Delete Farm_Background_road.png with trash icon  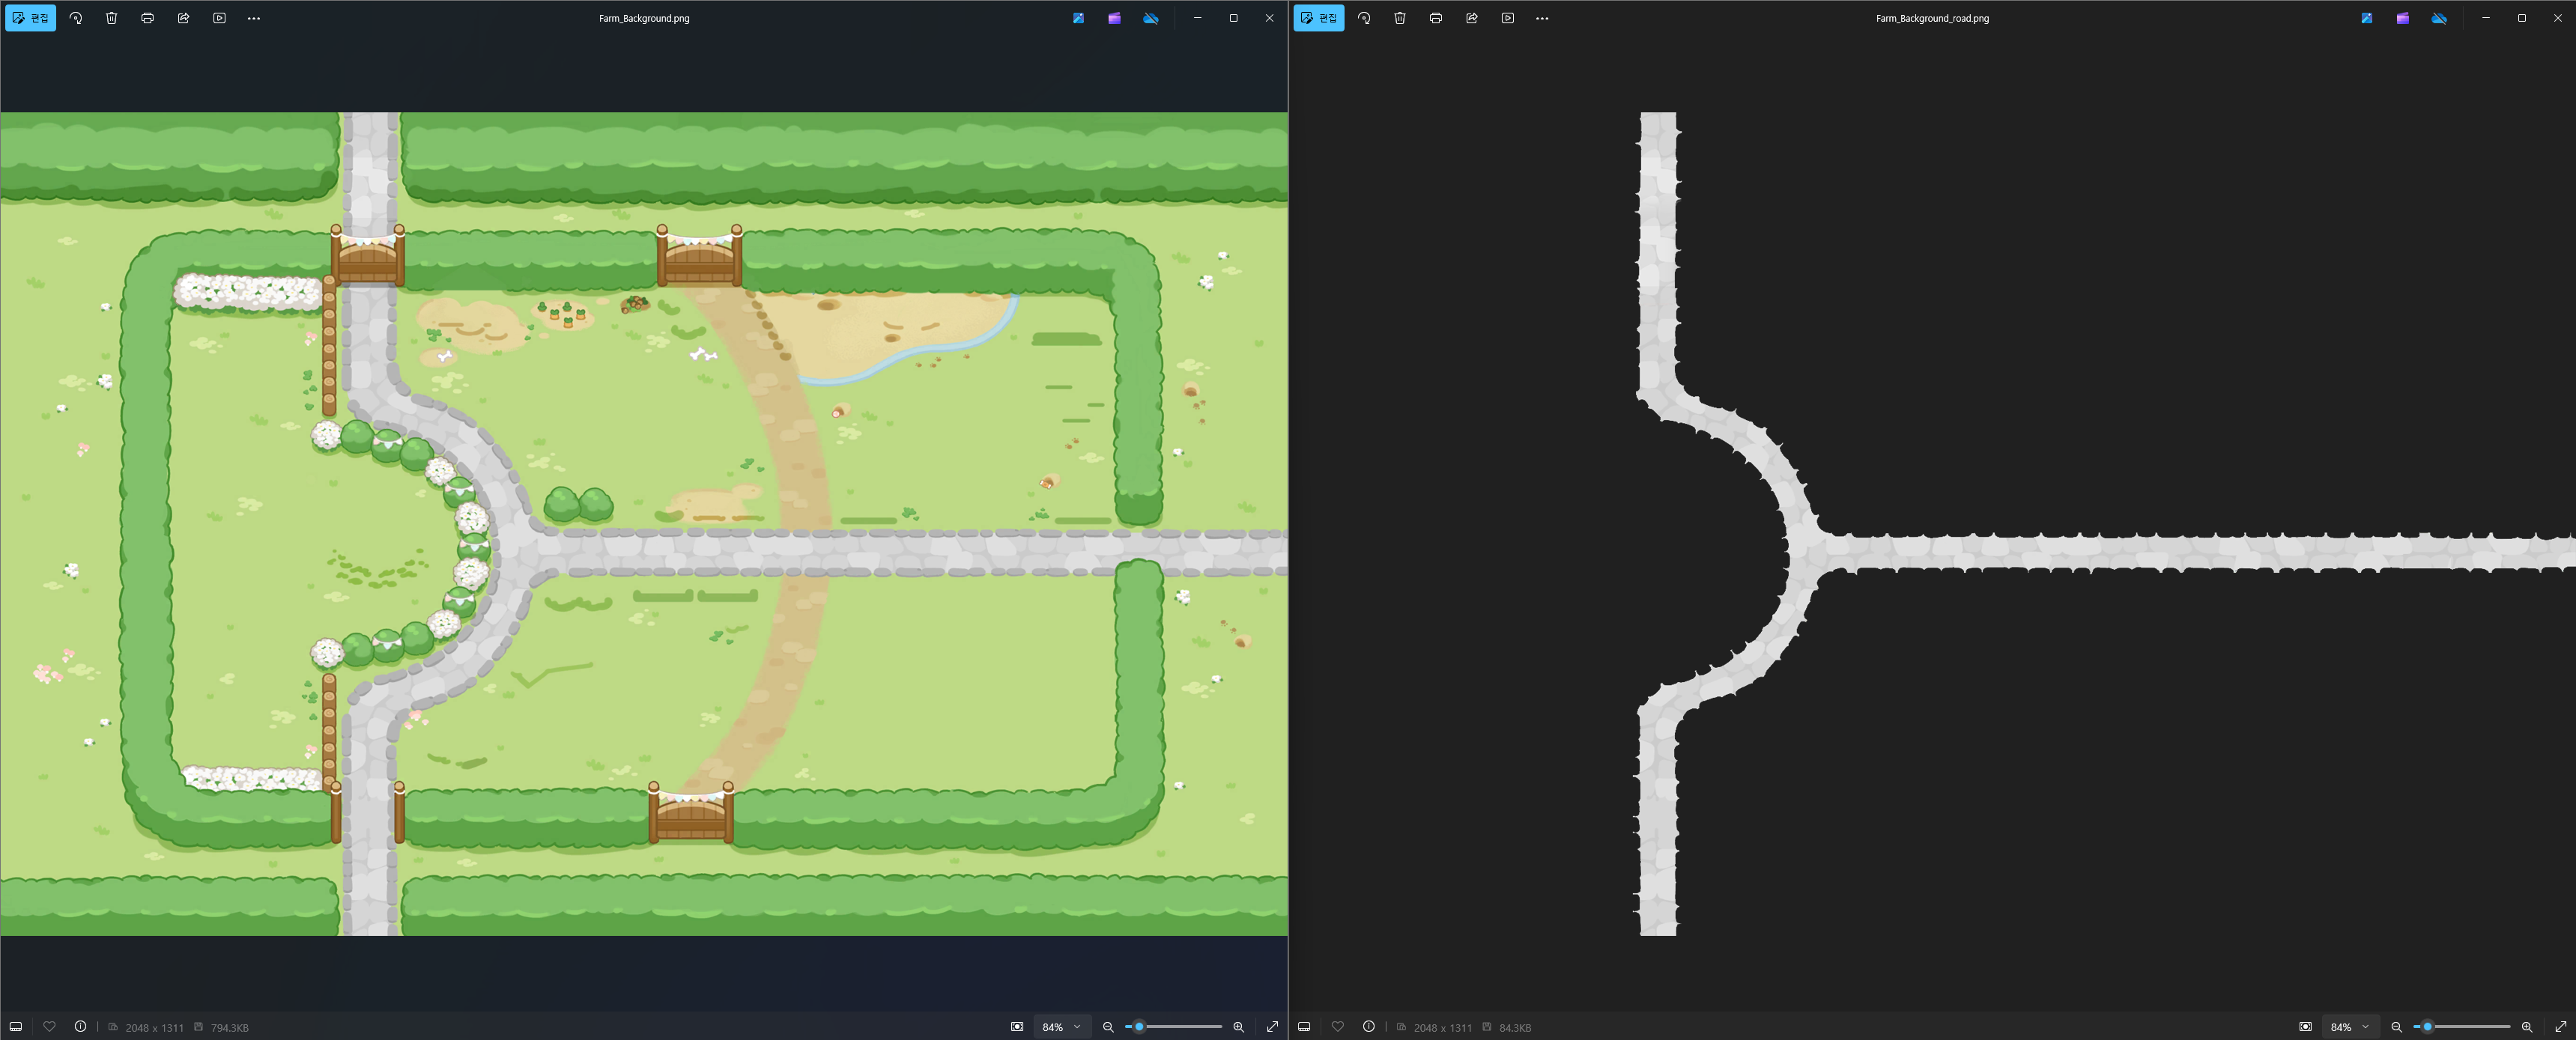click(x=1400, y=18)
